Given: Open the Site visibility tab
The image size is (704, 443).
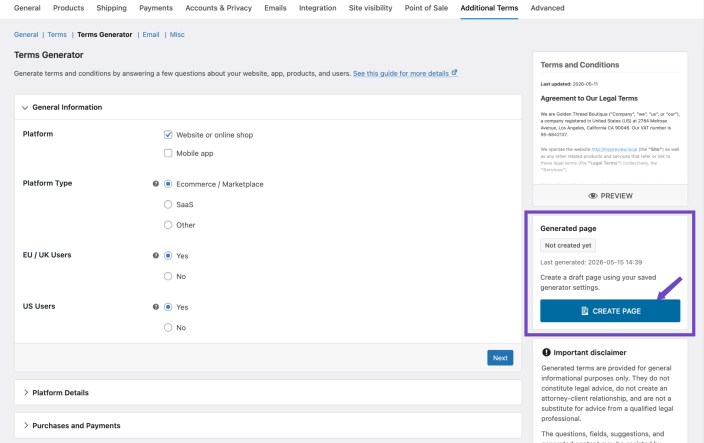Looking at the screenshot, I should 370,8.
